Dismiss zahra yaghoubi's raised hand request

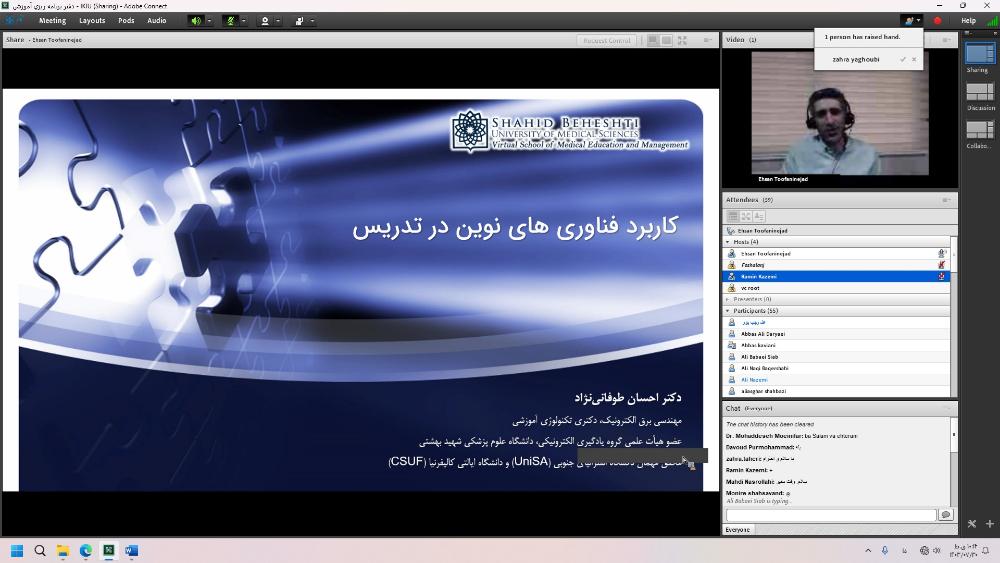[914, 59]
